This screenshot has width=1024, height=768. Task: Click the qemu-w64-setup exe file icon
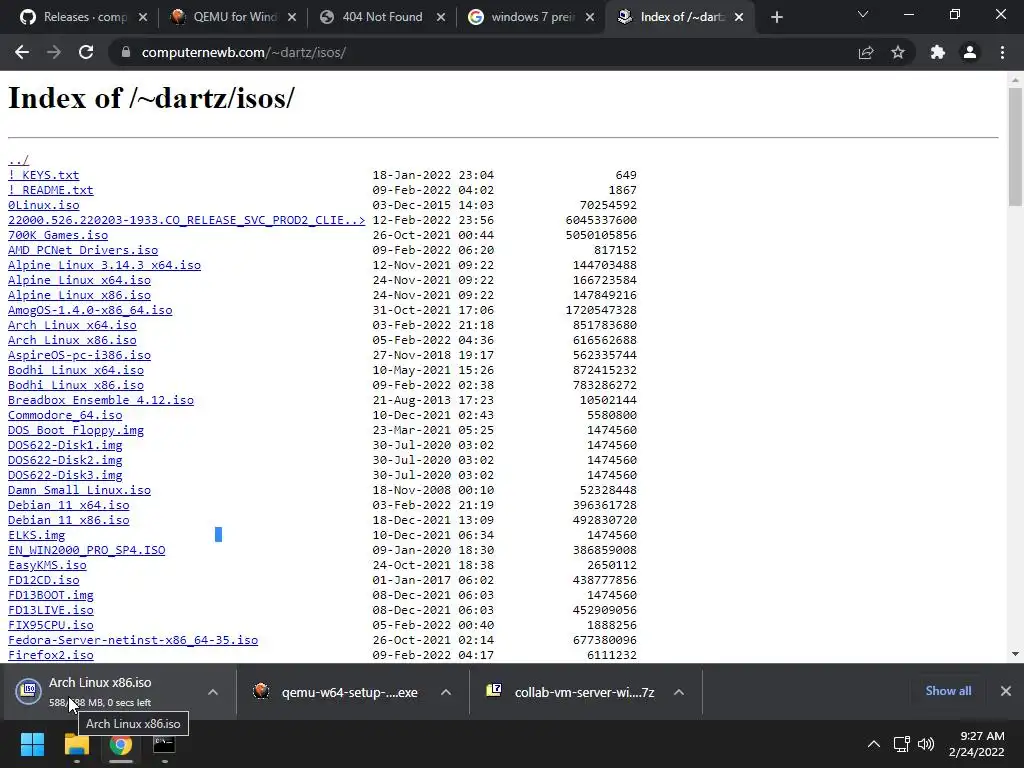[x=261, y=691]
